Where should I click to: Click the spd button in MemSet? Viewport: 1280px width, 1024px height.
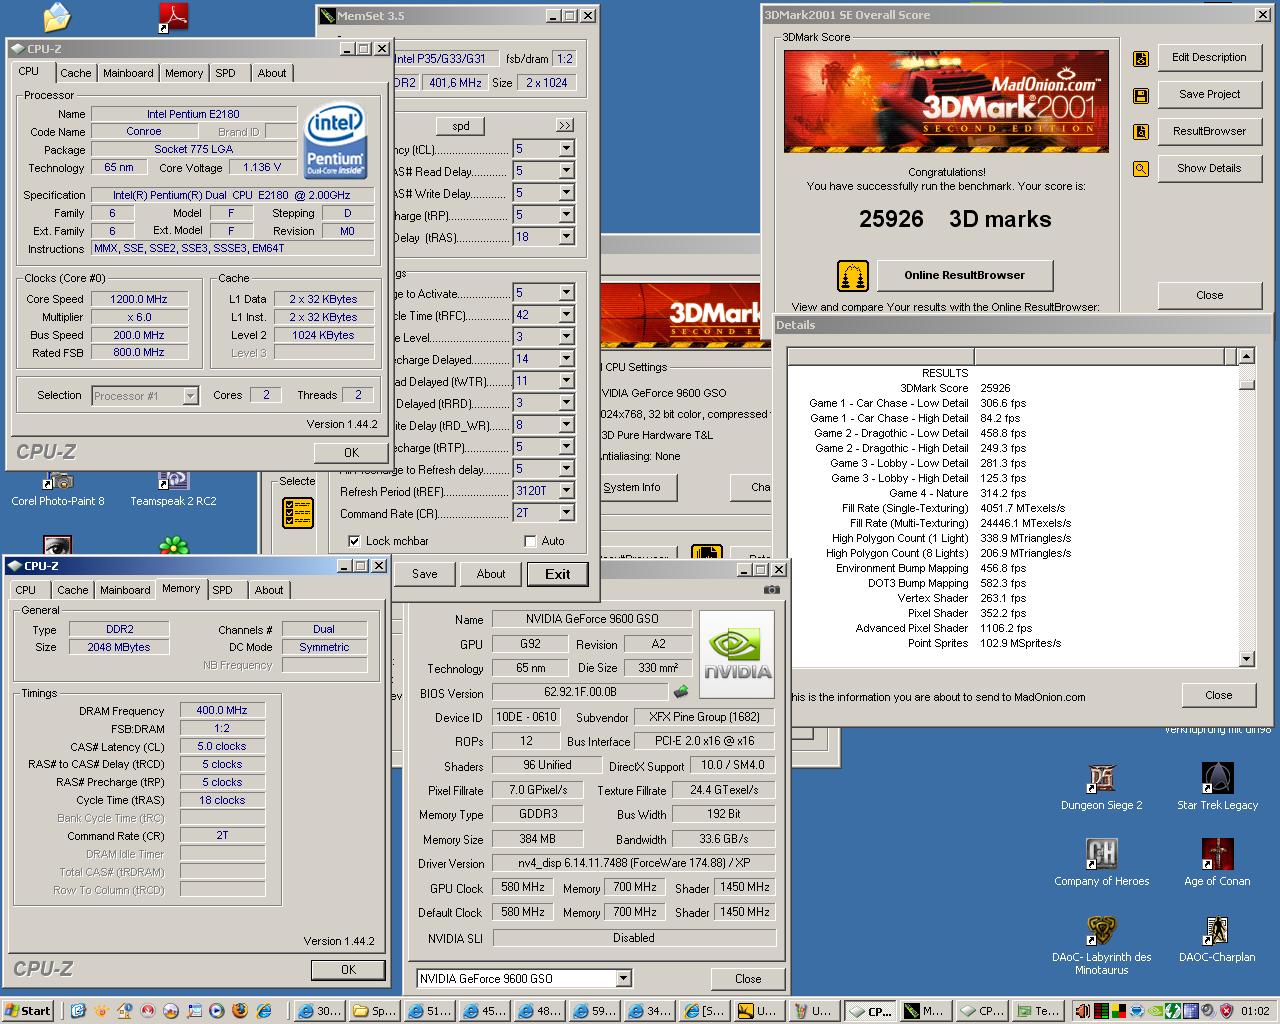(460, 126)
